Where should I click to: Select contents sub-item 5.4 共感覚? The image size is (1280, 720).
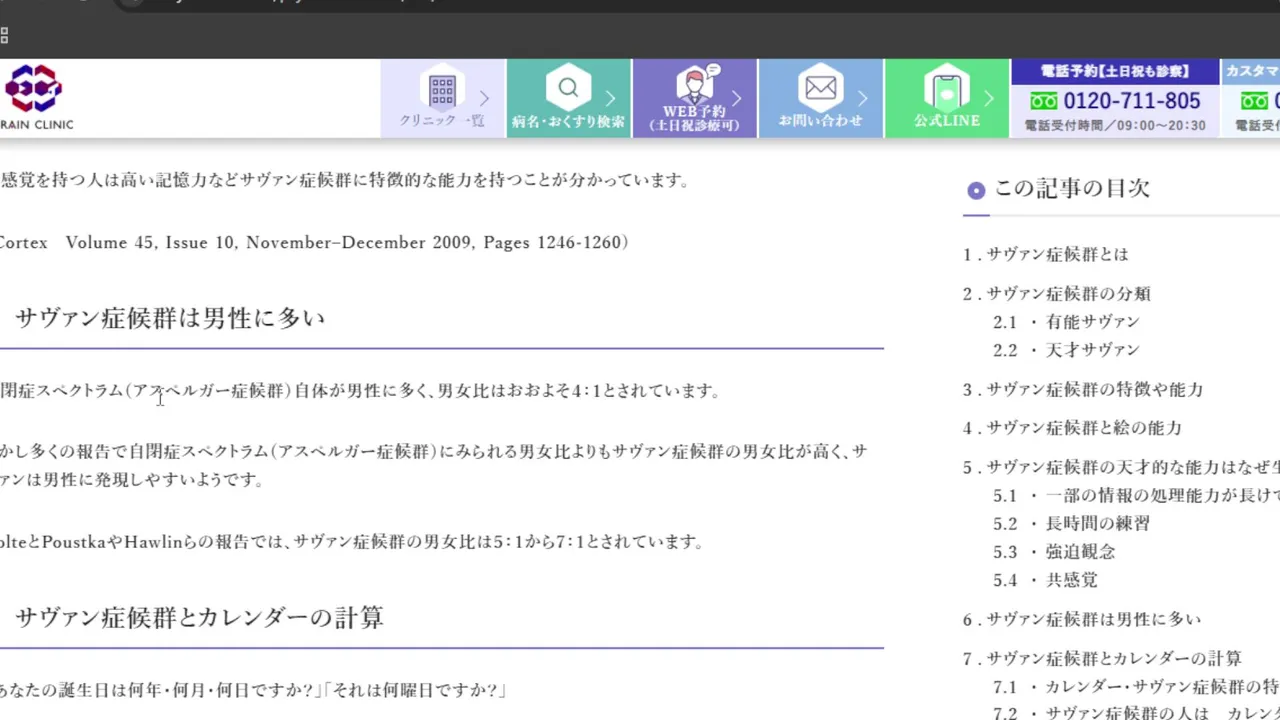click(x=1045, y=579)
